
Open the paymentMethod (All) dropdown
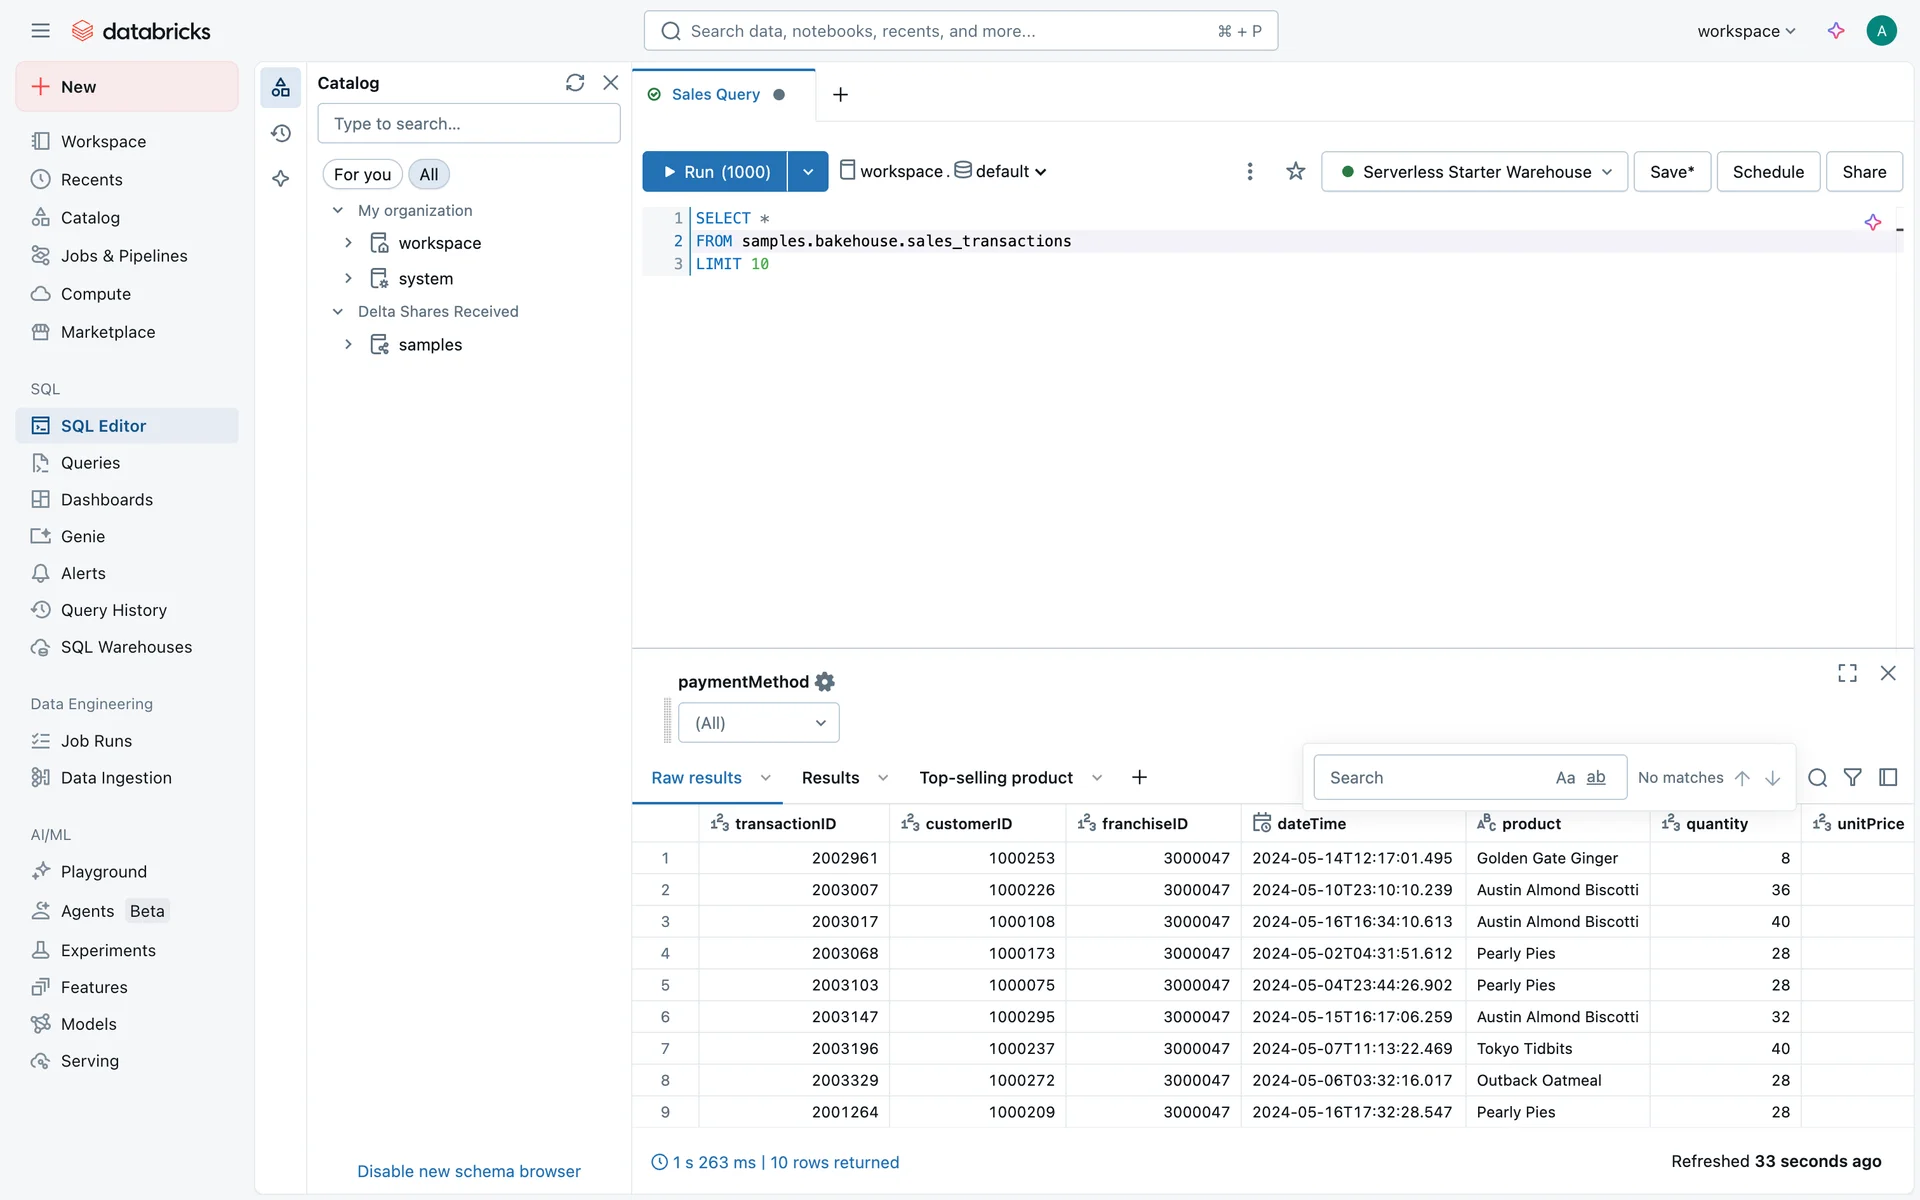[x=758, y=723]
